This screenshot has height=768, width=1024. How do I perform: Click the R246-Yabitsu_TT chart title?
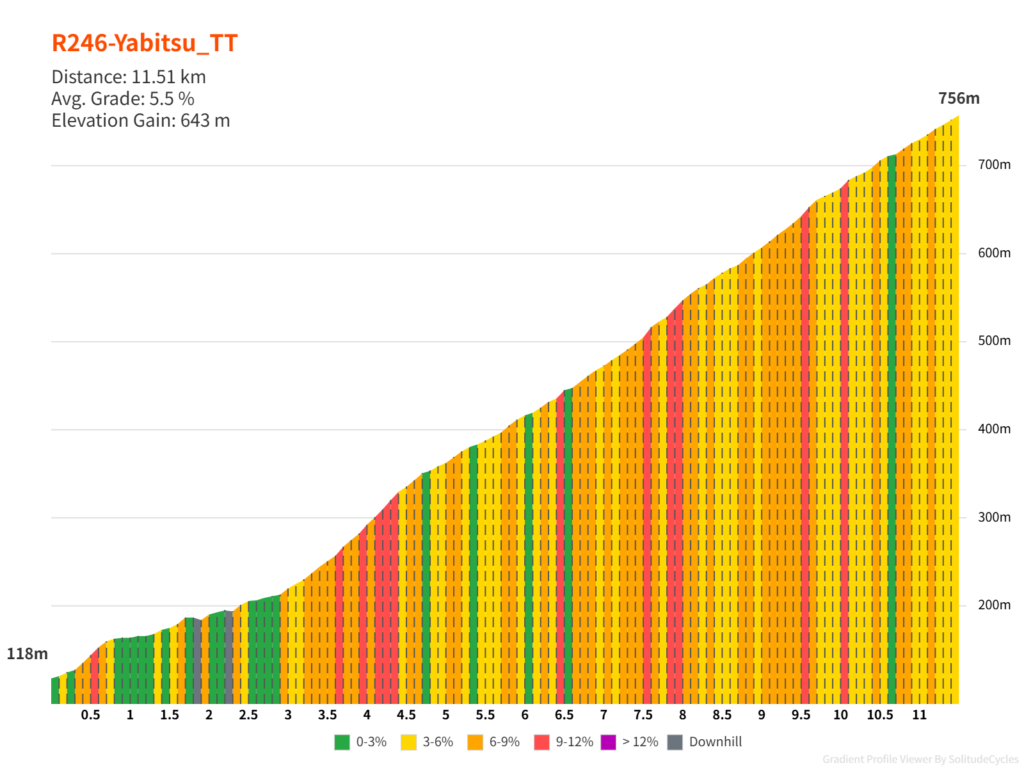point(144,43)
